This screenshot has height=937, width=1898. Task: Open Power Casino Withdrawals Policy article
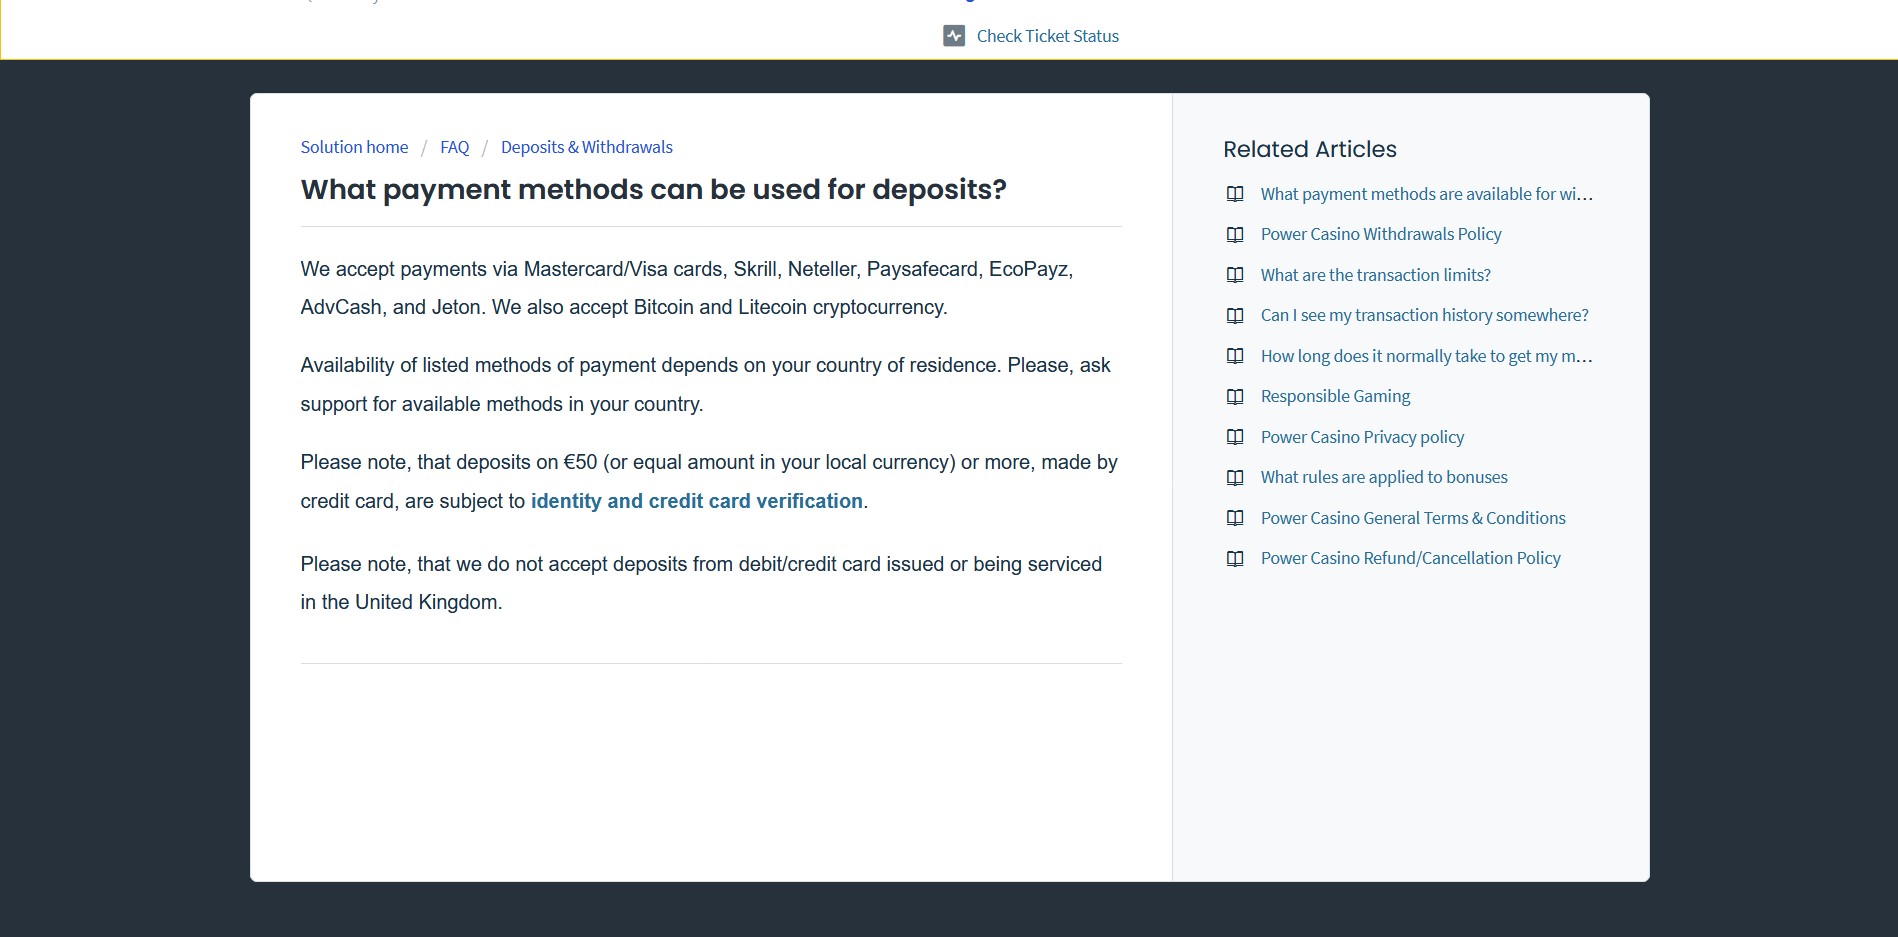pyautogui.click(x=1381, y=234)
